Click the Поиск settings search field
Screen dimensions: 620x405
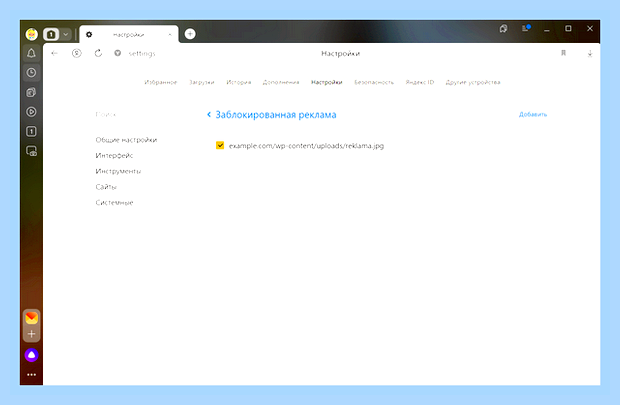coord(106,114)
